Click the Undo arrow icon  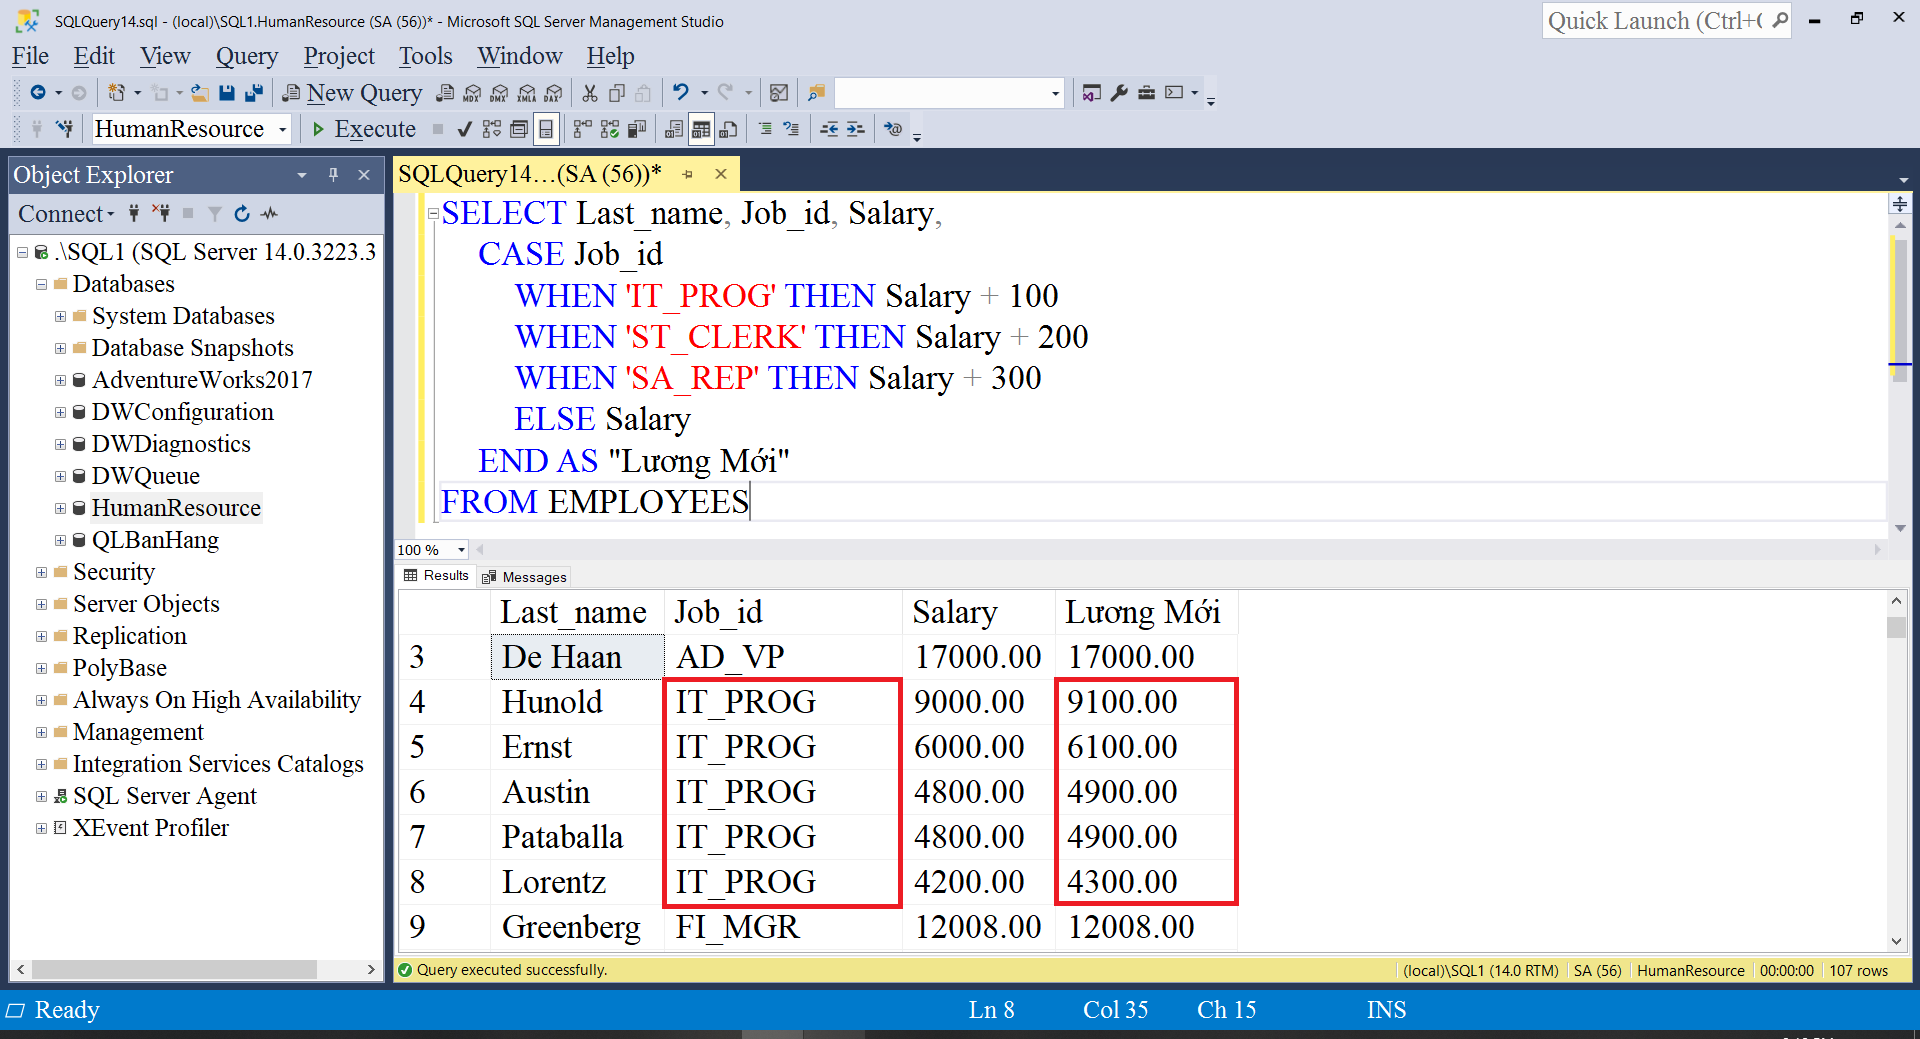coord(681,93)
